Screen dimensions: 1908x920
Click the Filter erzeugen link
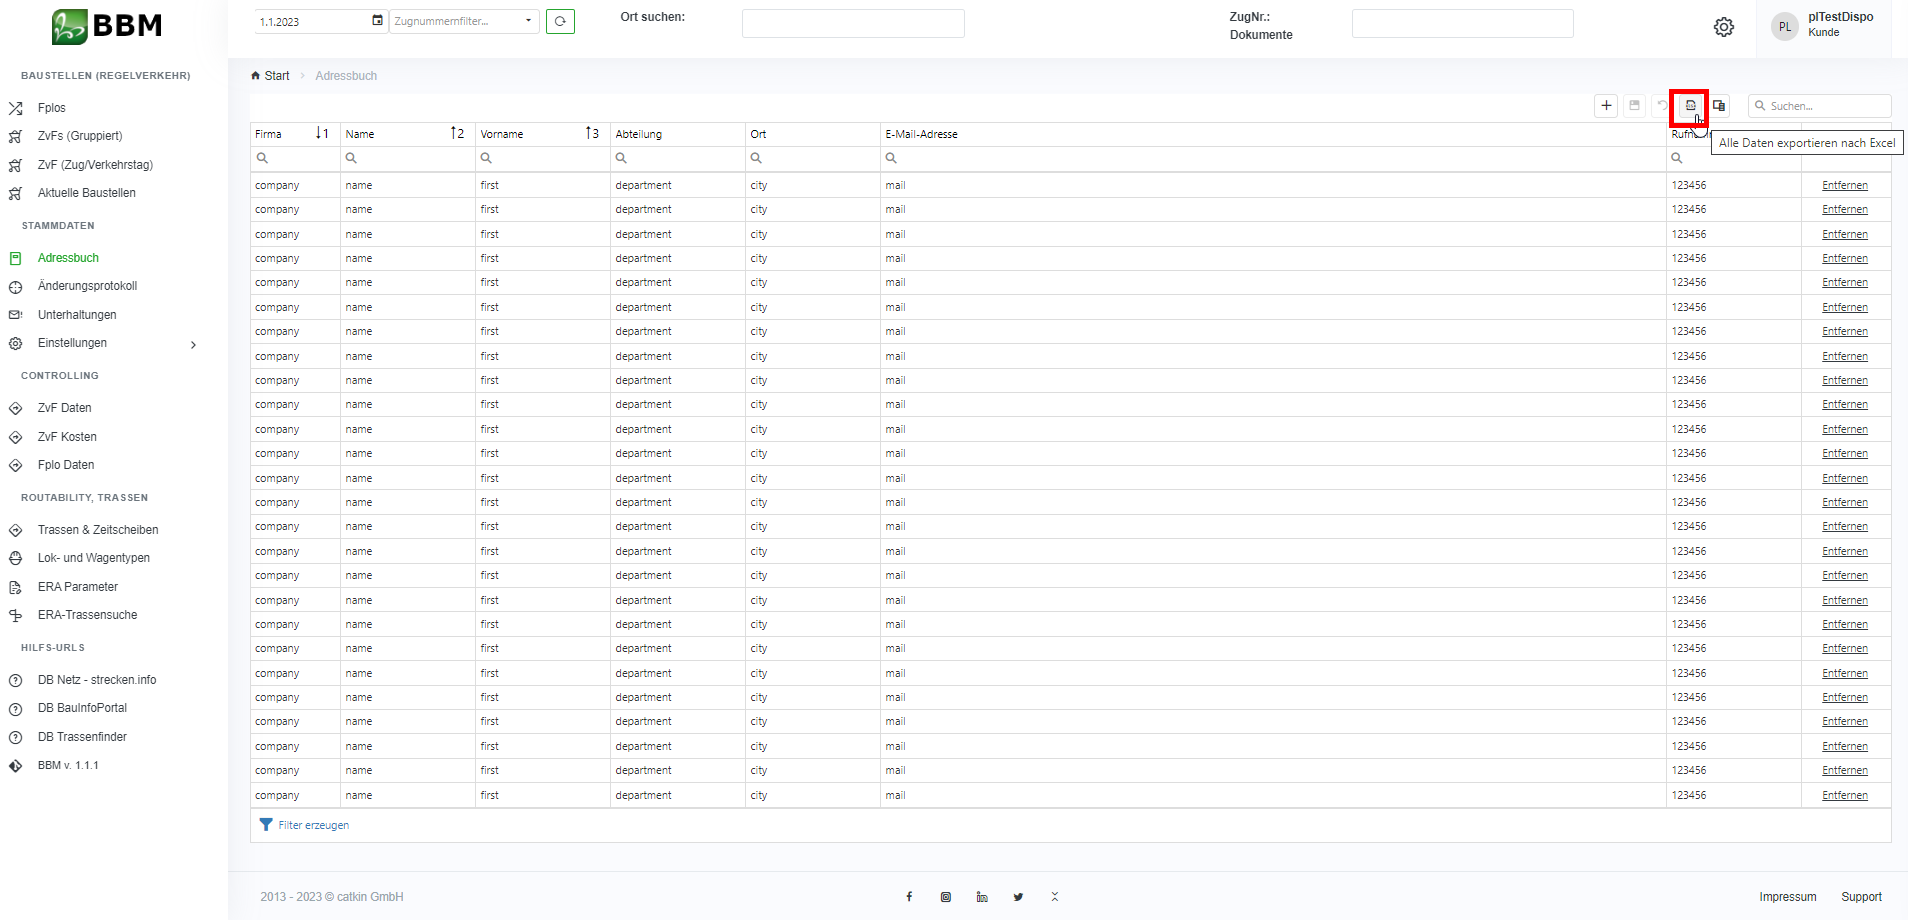313,825
